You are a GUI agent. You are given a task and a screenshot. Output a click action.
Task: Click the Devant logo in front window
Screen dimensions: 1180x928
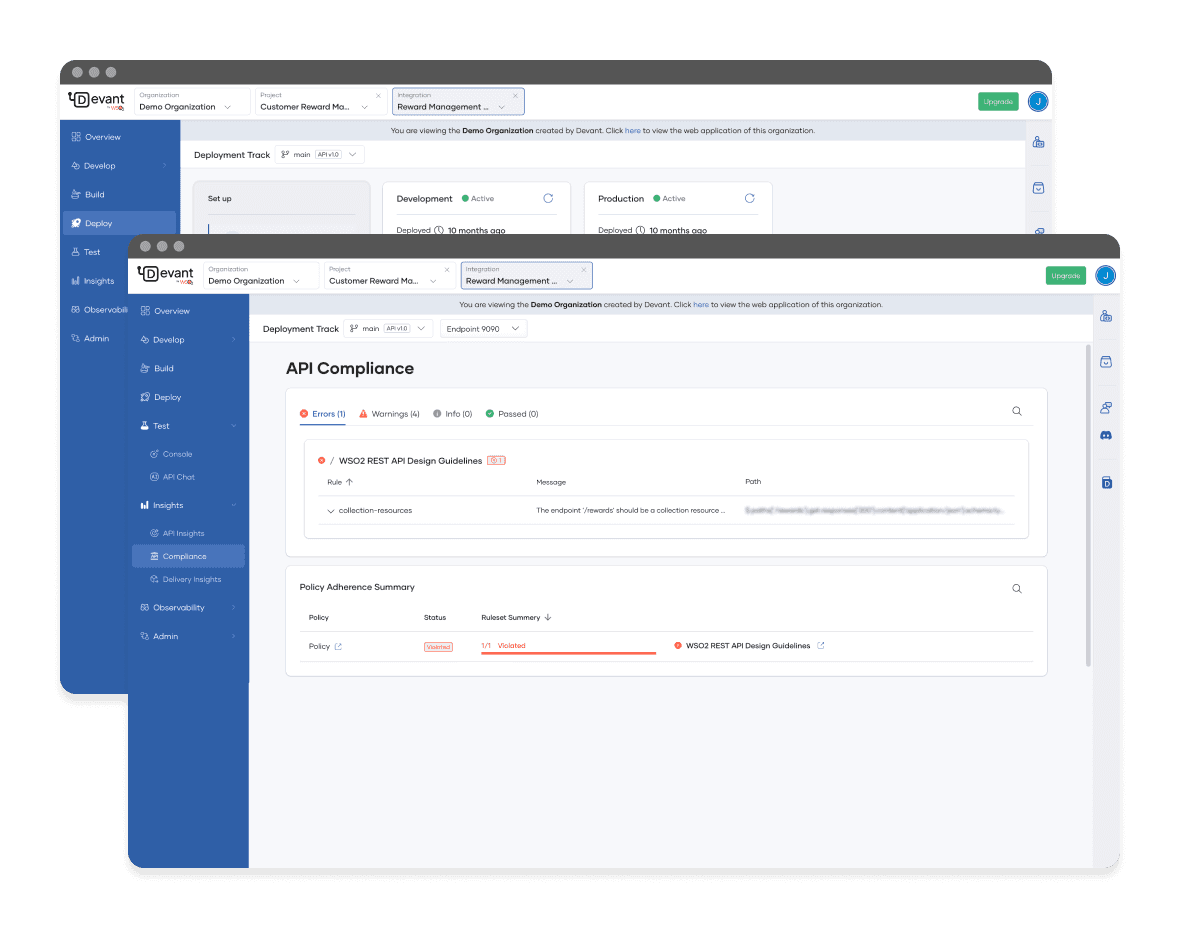(166, 275)
